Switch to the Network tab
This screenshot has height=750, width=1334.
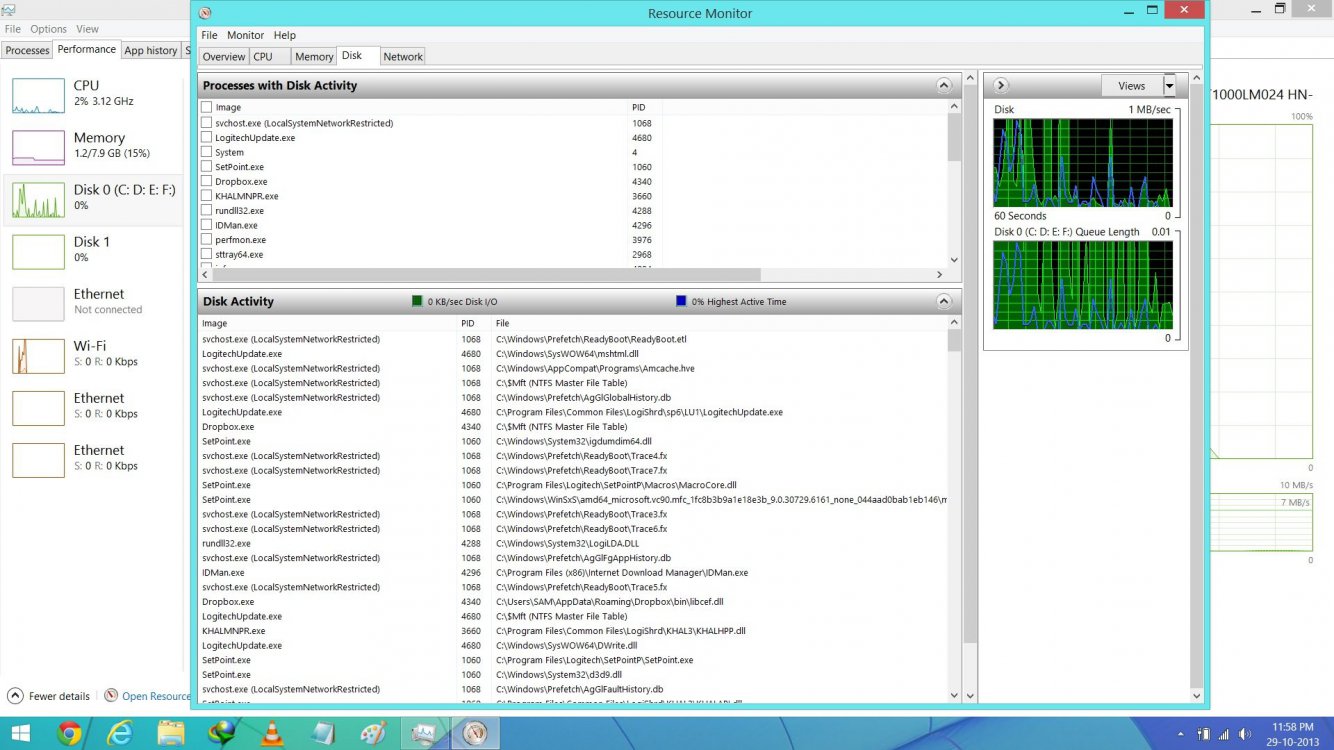[x=403, y=57]
